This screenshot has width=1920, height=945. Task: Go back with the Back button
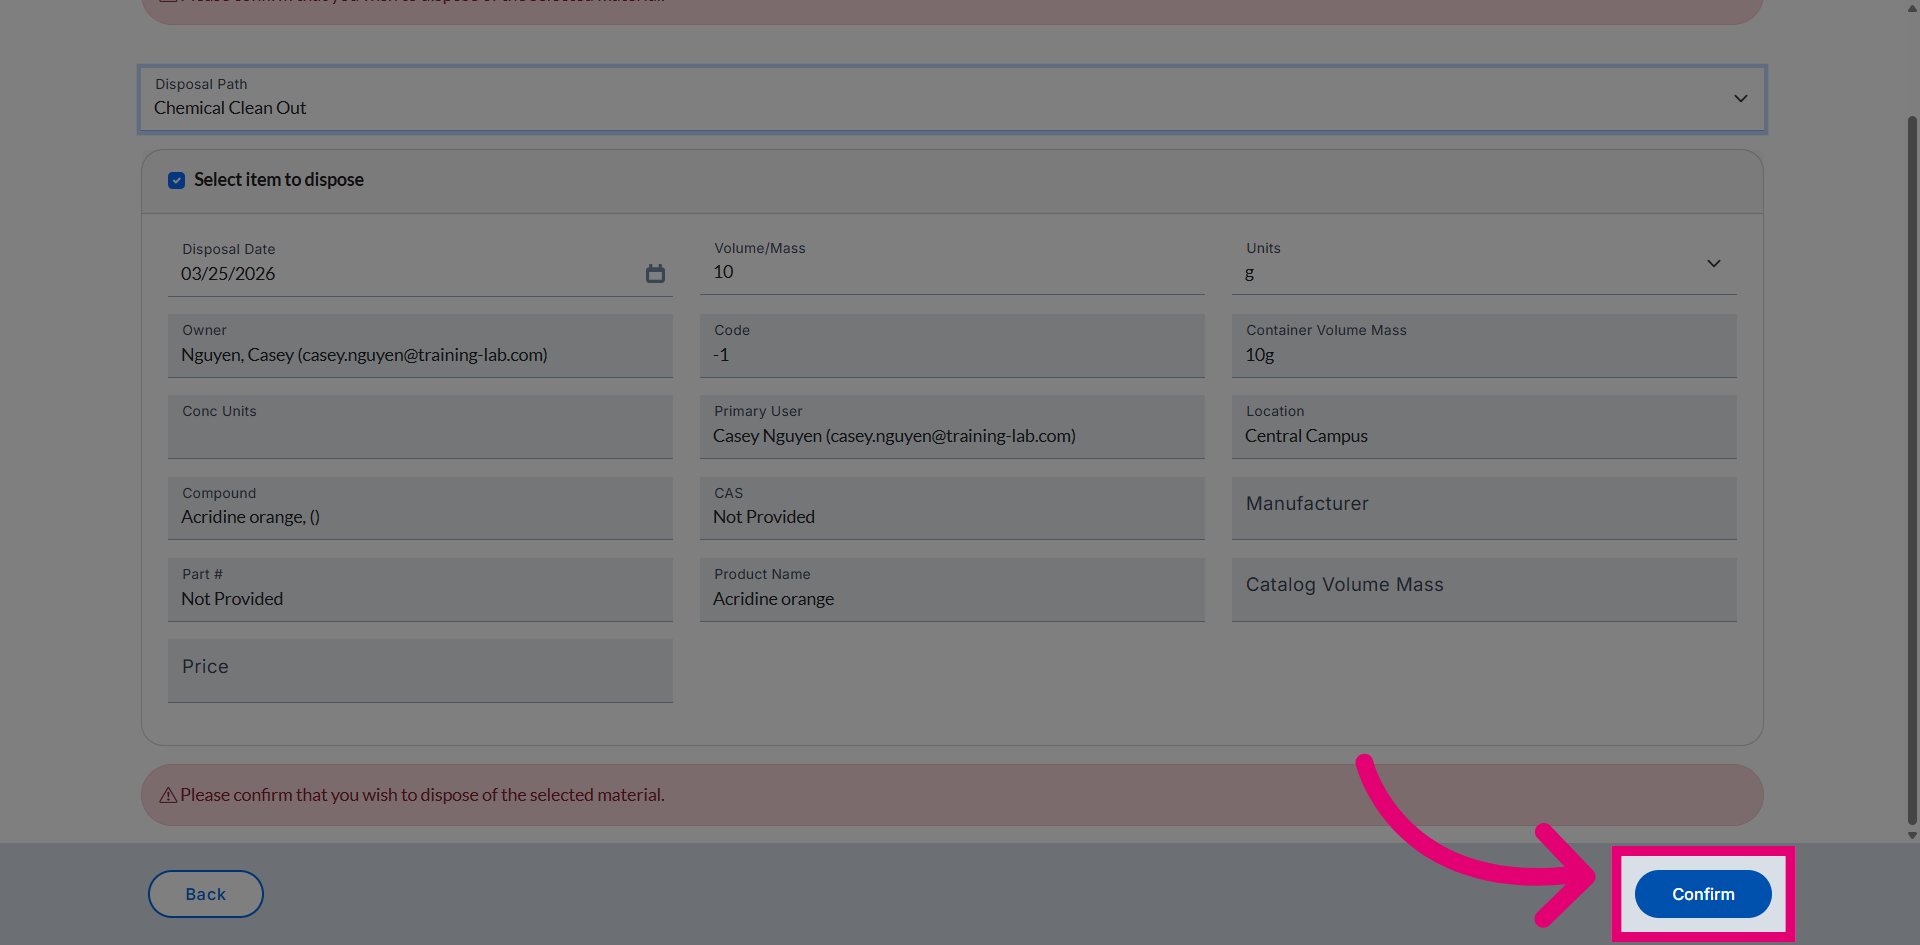pyautogui.click(x=206, y=894)
